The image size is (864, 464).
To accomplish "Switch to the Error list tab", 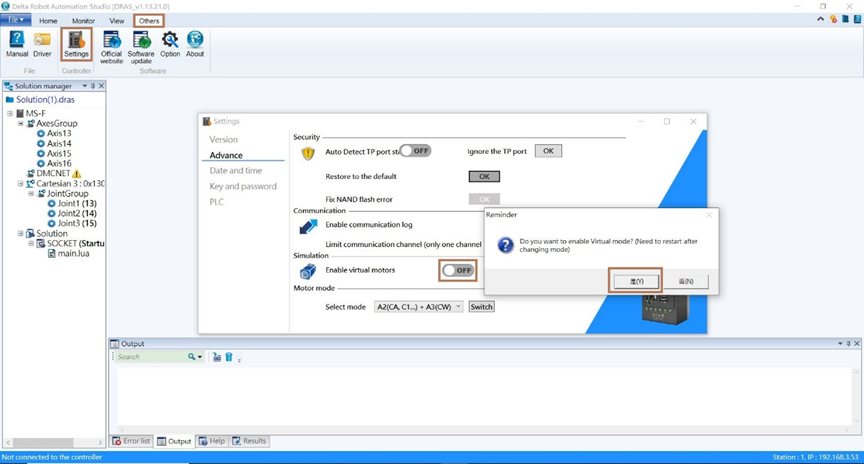I will point(131,441).
